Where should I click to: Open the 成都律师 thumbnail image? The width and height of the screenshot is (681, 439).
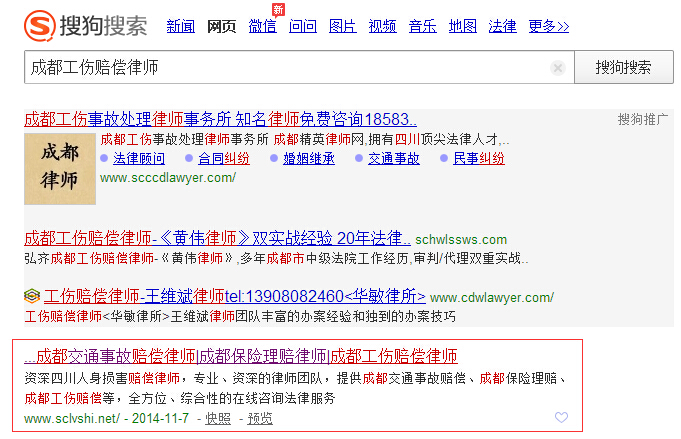[x=59, y=168]
